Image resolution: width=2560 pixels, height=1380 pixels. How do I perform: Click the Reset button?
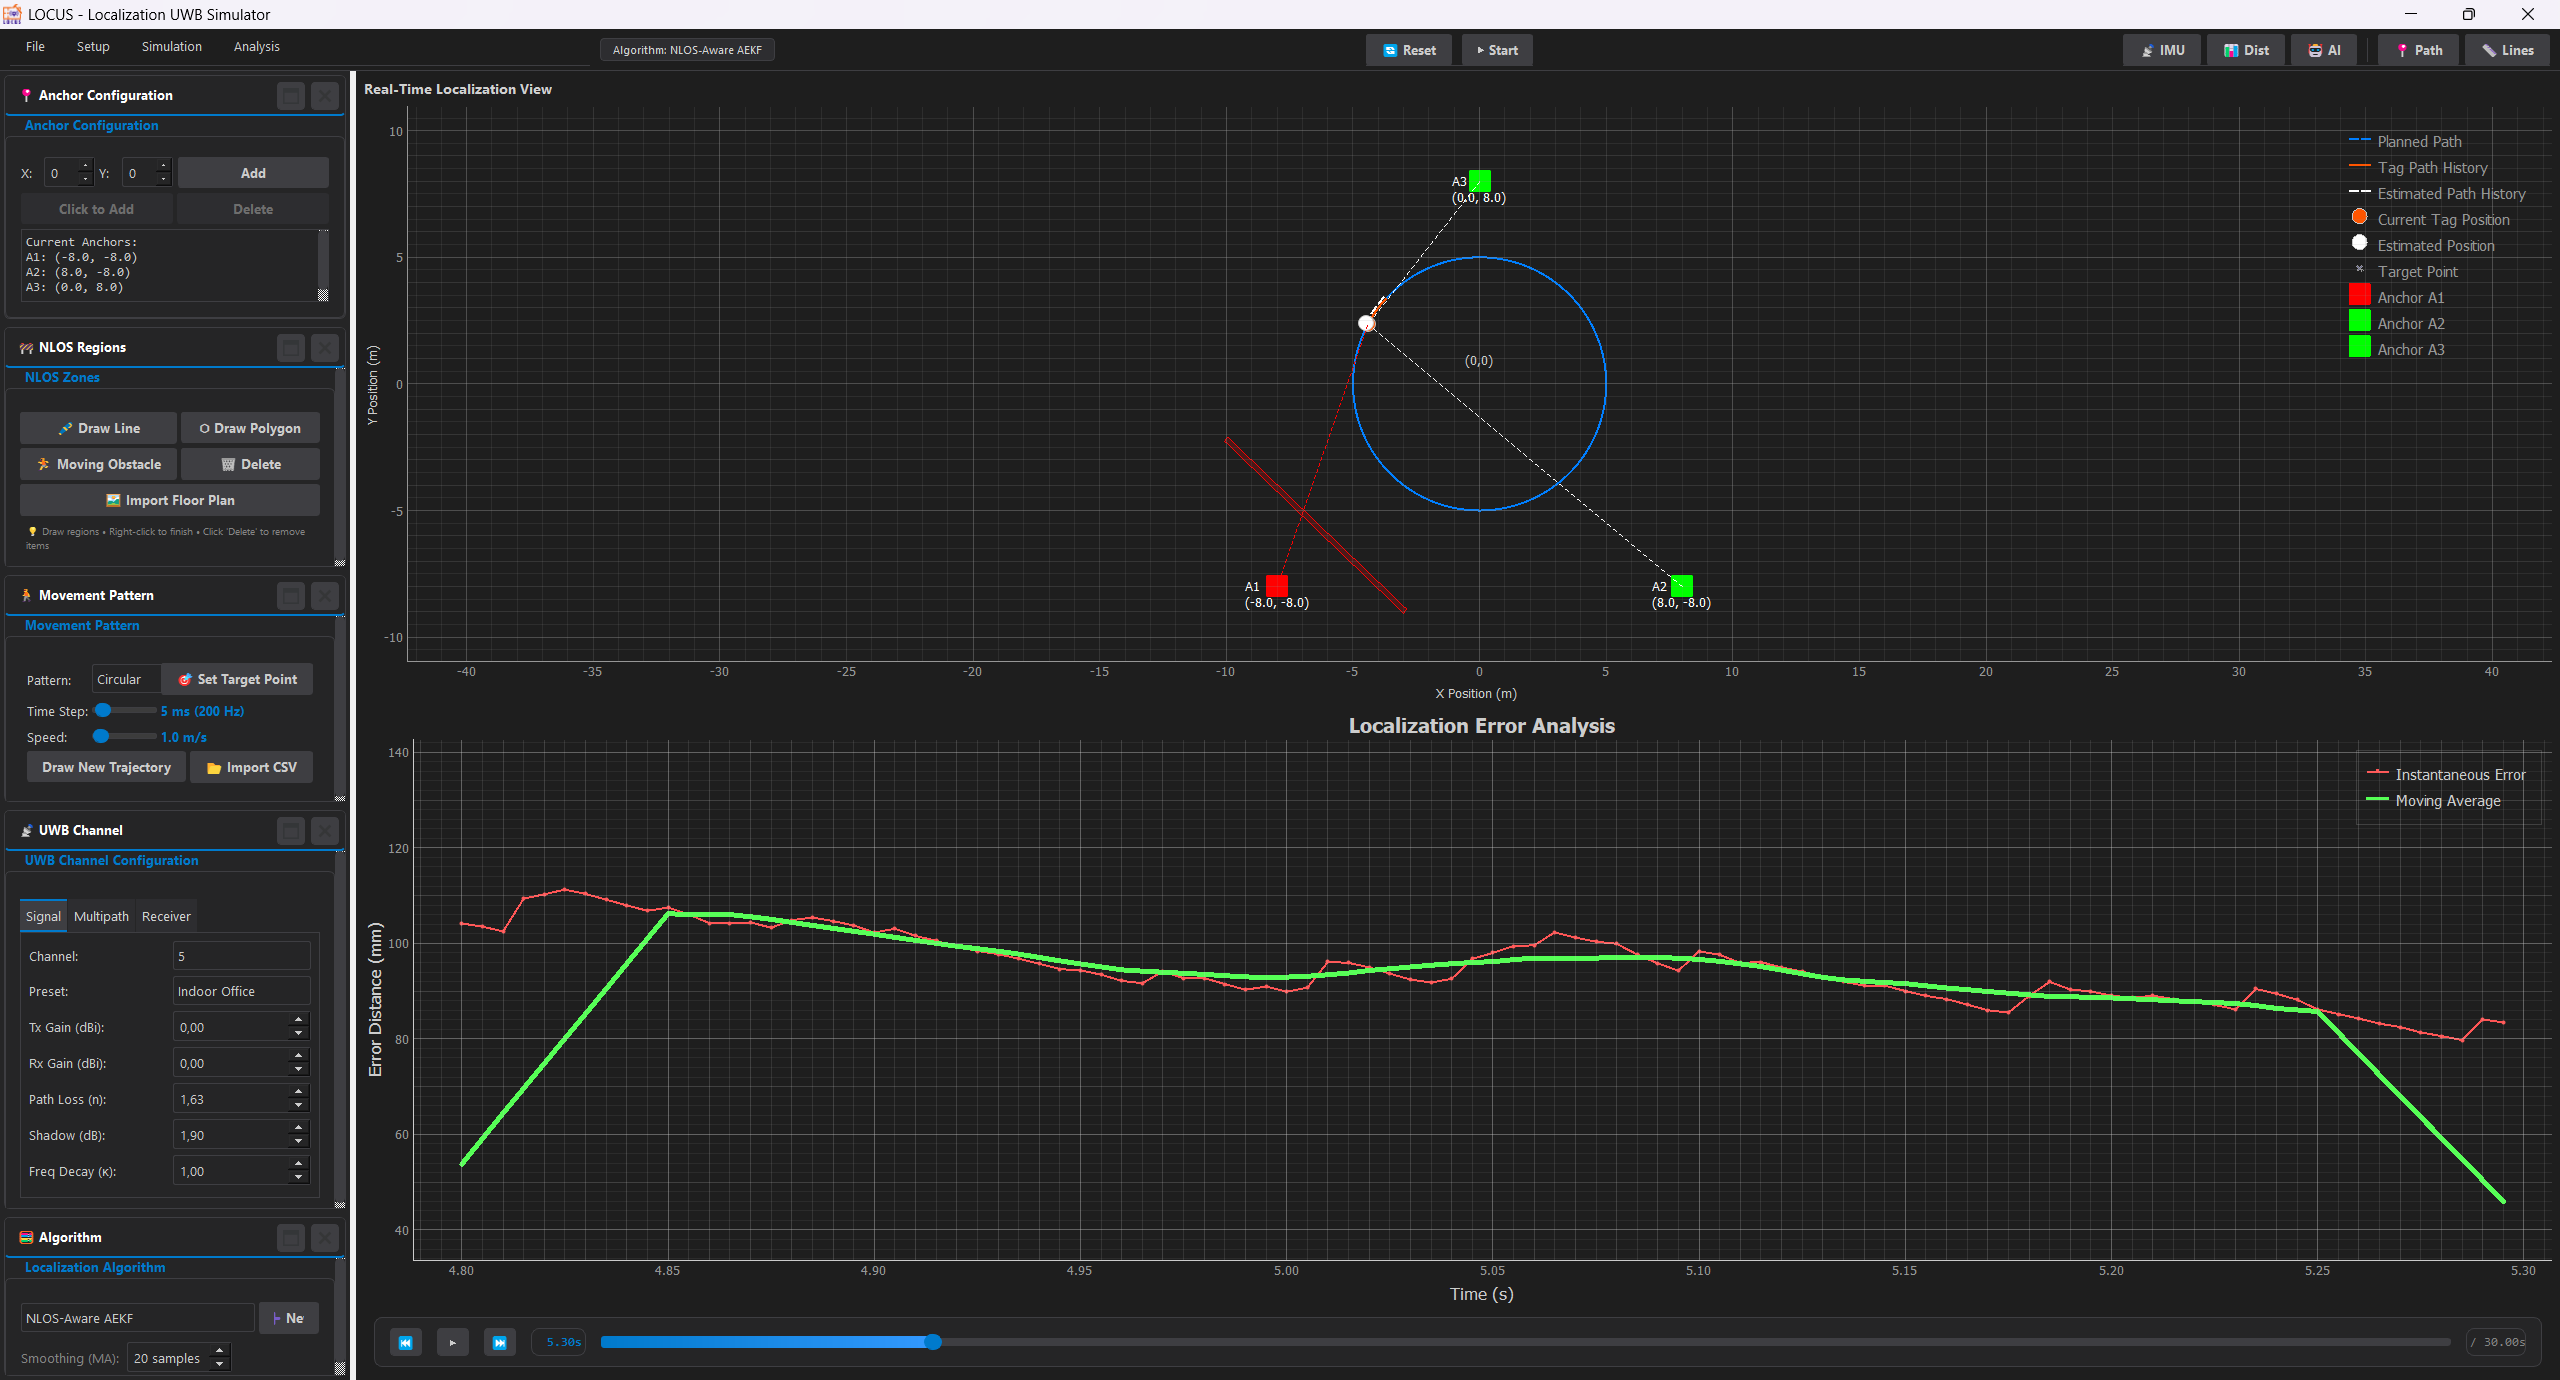(1408, 49)
